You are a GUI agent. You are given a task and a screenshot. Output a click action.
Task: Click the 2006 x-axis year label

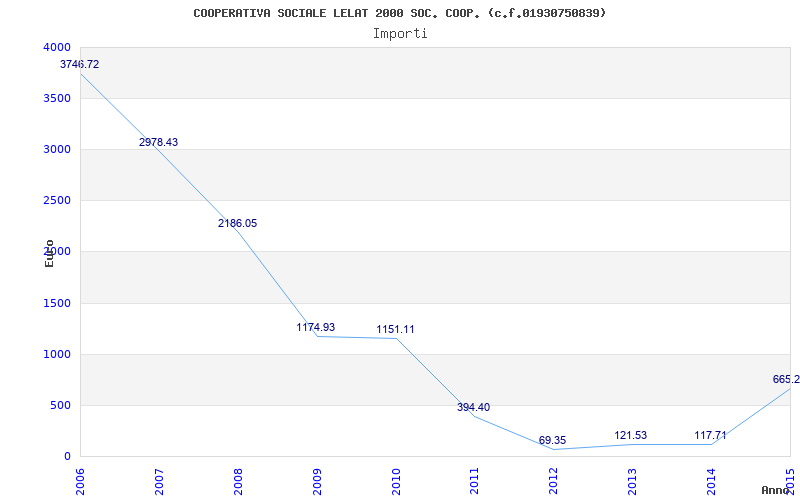(80, 481)
